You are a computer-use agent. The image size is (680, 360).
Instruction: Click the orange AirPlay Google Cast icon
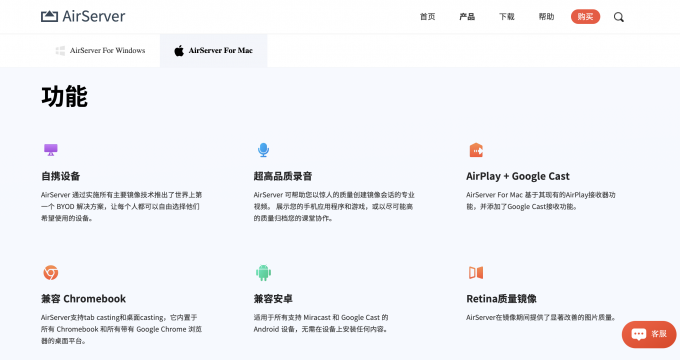(476, 150)
